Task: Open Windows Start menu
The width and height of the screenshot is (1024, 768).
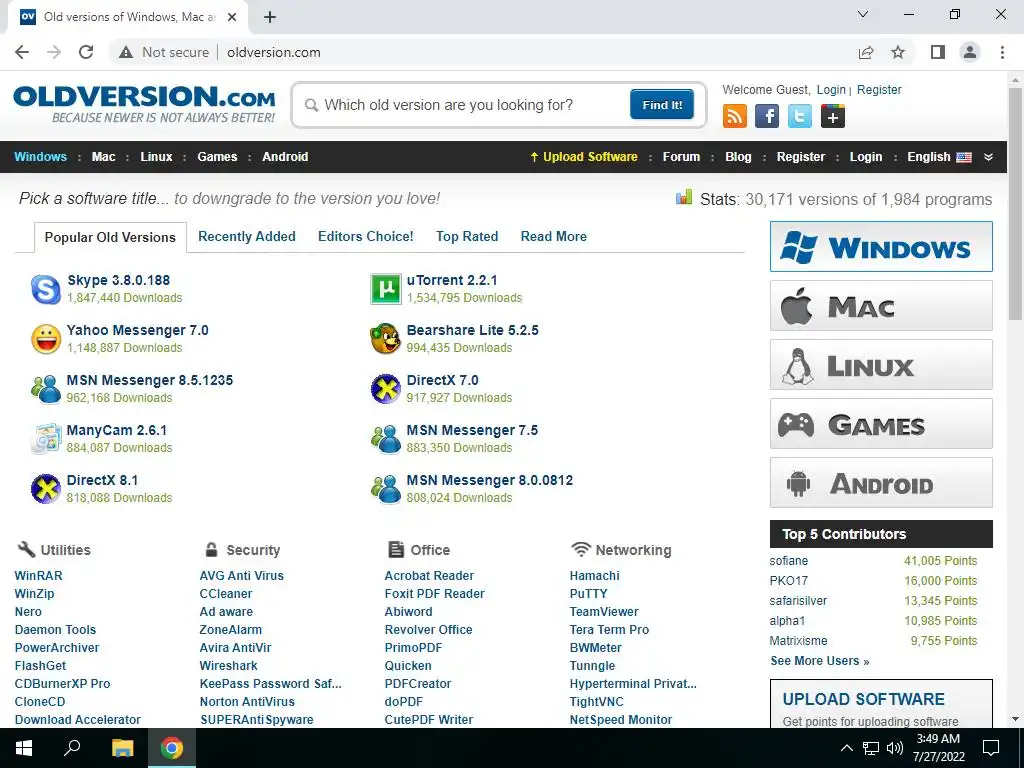Action: click(24, 748)
